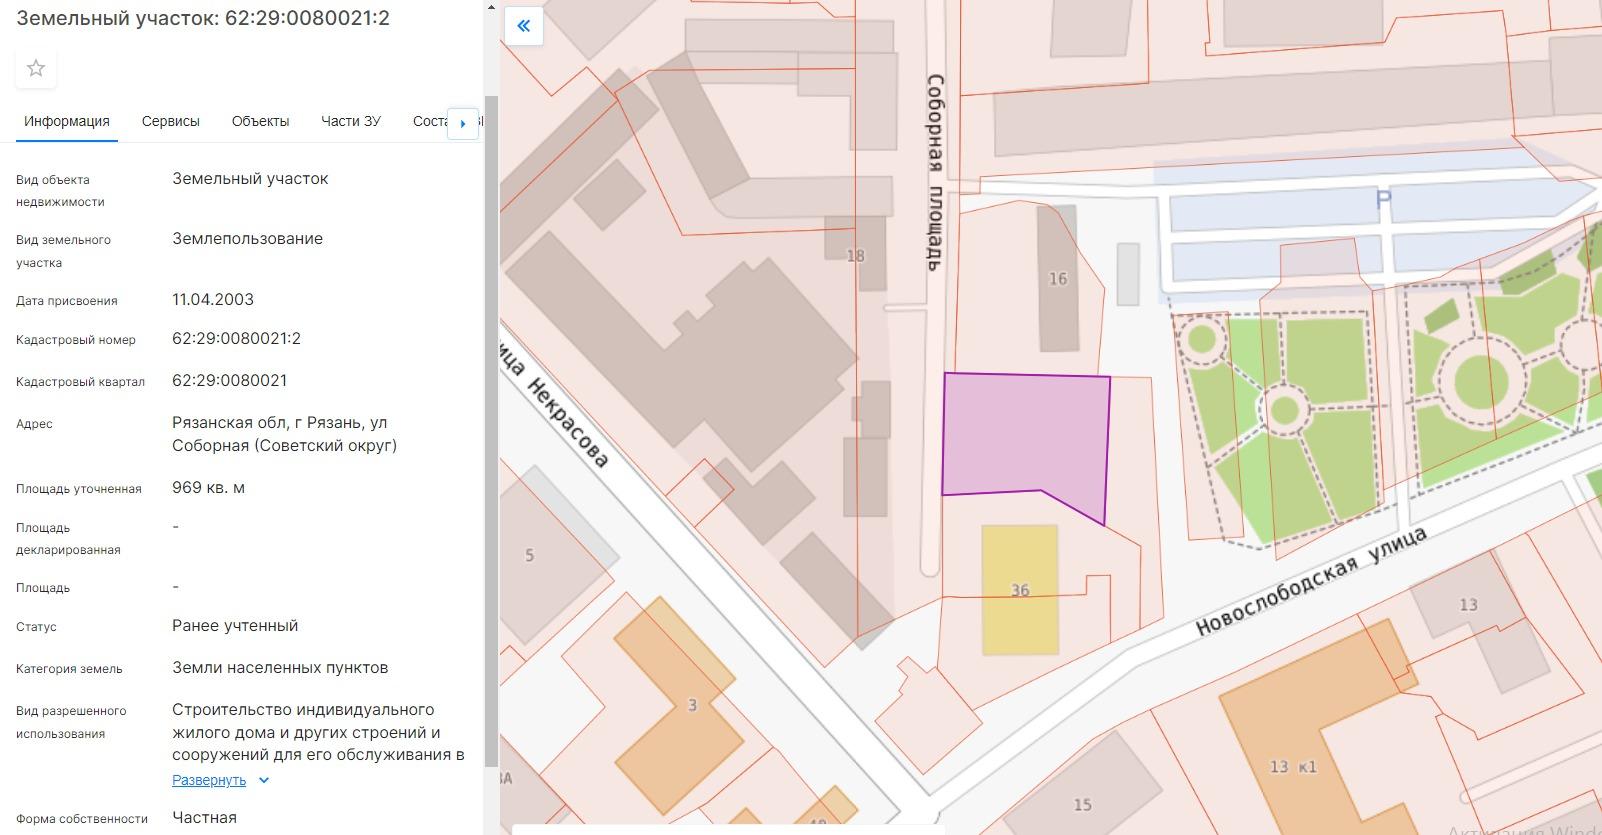Image resolution: width=1602 pixels, height=835 pixels.
Task: Click orange building number 3
Action: (x=680, y=706)
